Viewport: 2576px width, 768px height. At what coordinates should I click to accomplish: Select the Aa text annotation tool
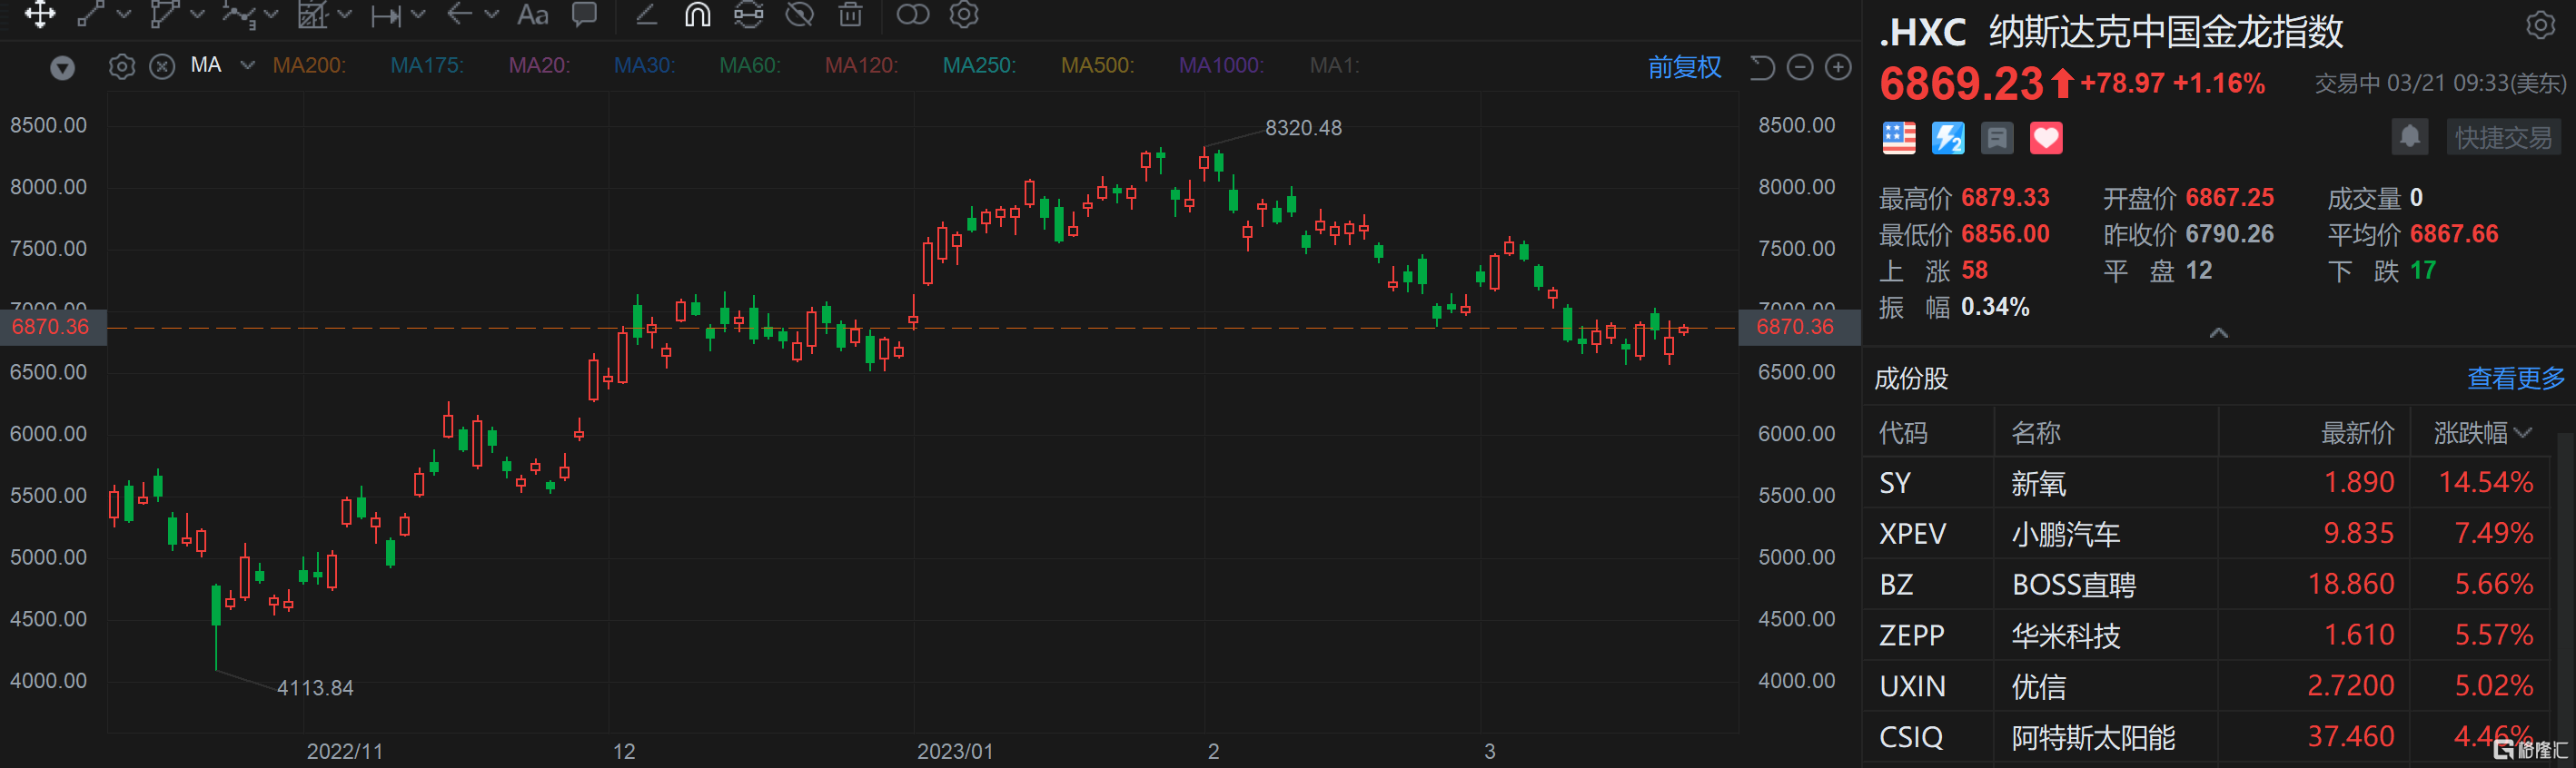click(x=533, y=14)
